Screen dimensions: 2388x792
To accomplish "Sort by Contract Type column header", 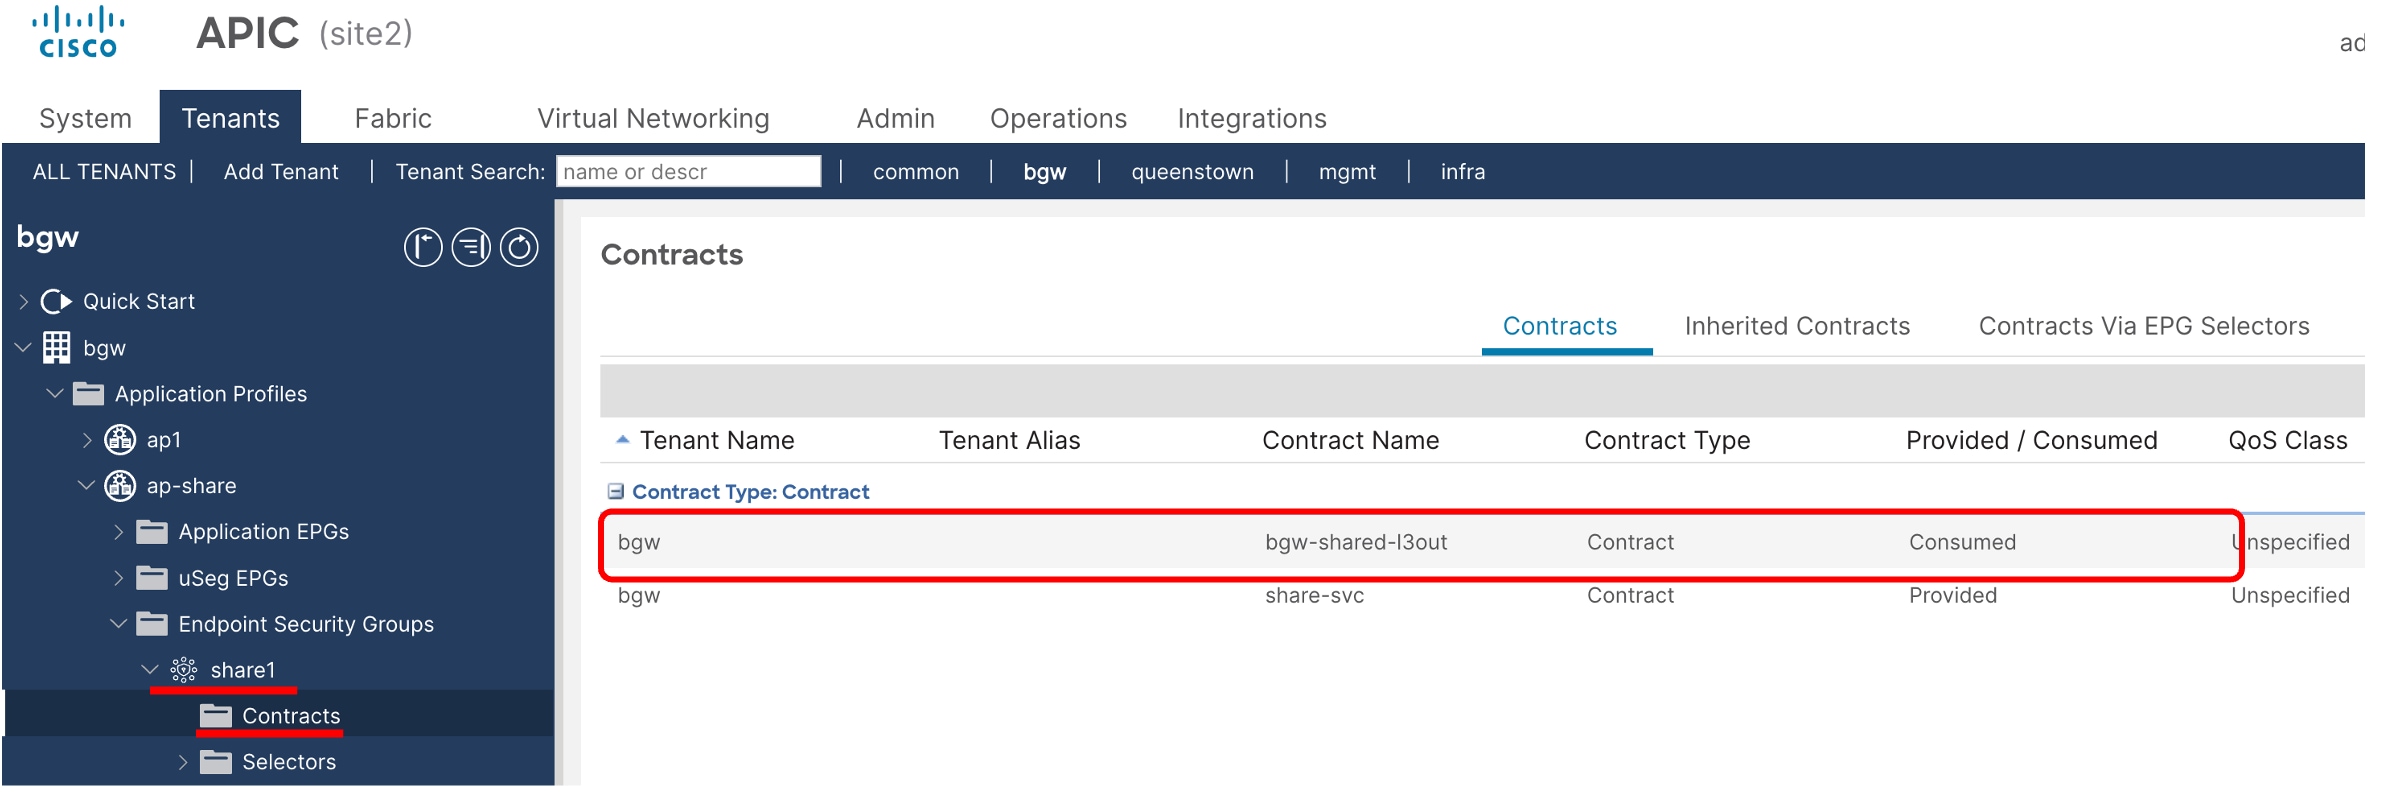I will pyautogui.click(x=1666, y=440).
